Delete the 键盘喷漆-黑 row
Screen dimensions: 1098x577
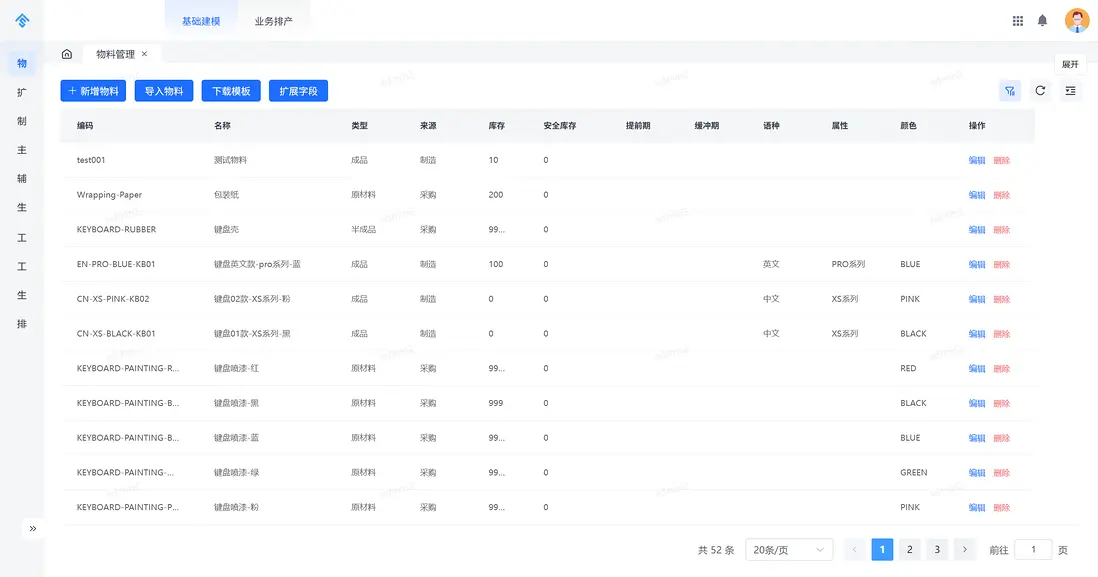point(1001,403)
